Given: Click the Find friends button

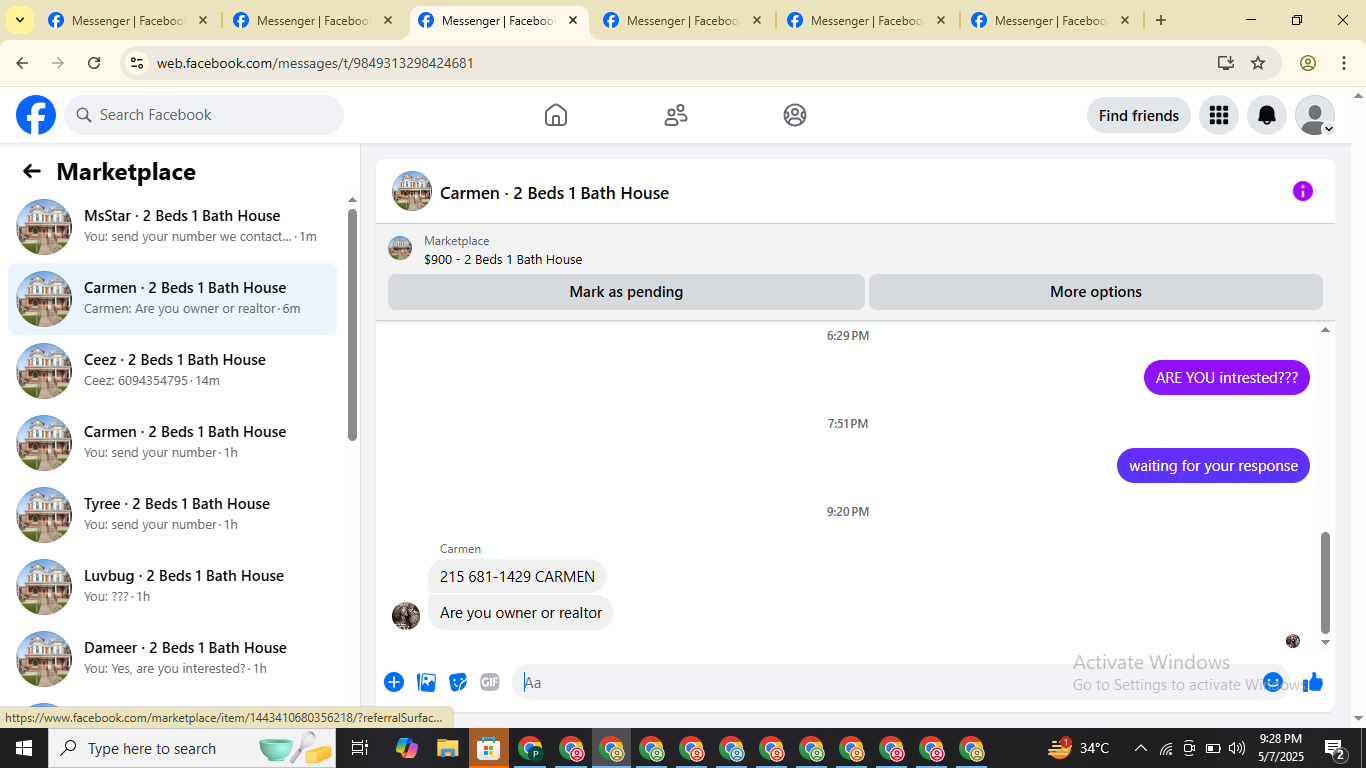Looking at the screenshot, I should (x=1138, y=115).
